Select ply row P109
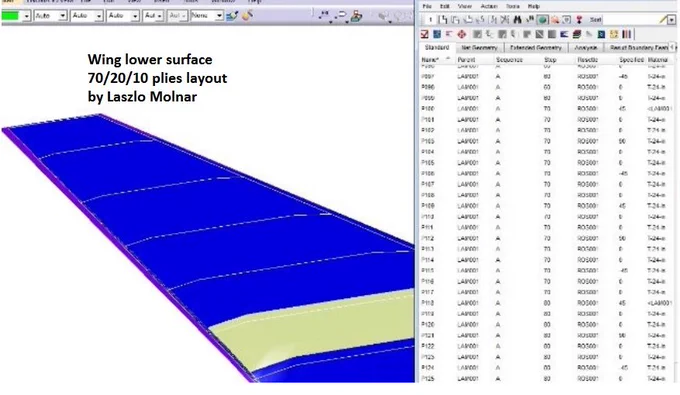680x395 pixels. click(546, 206)
